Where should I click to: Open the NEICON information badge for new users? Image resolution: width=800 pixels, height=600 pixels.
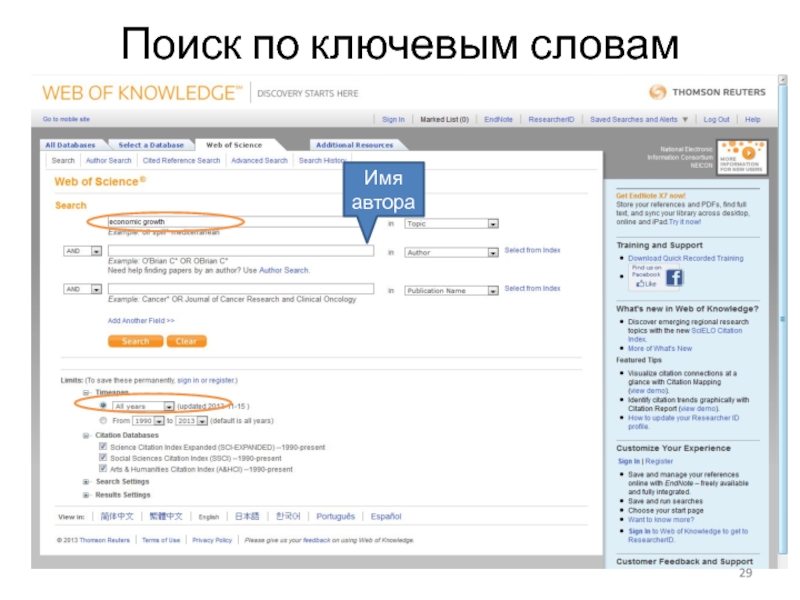741,157
